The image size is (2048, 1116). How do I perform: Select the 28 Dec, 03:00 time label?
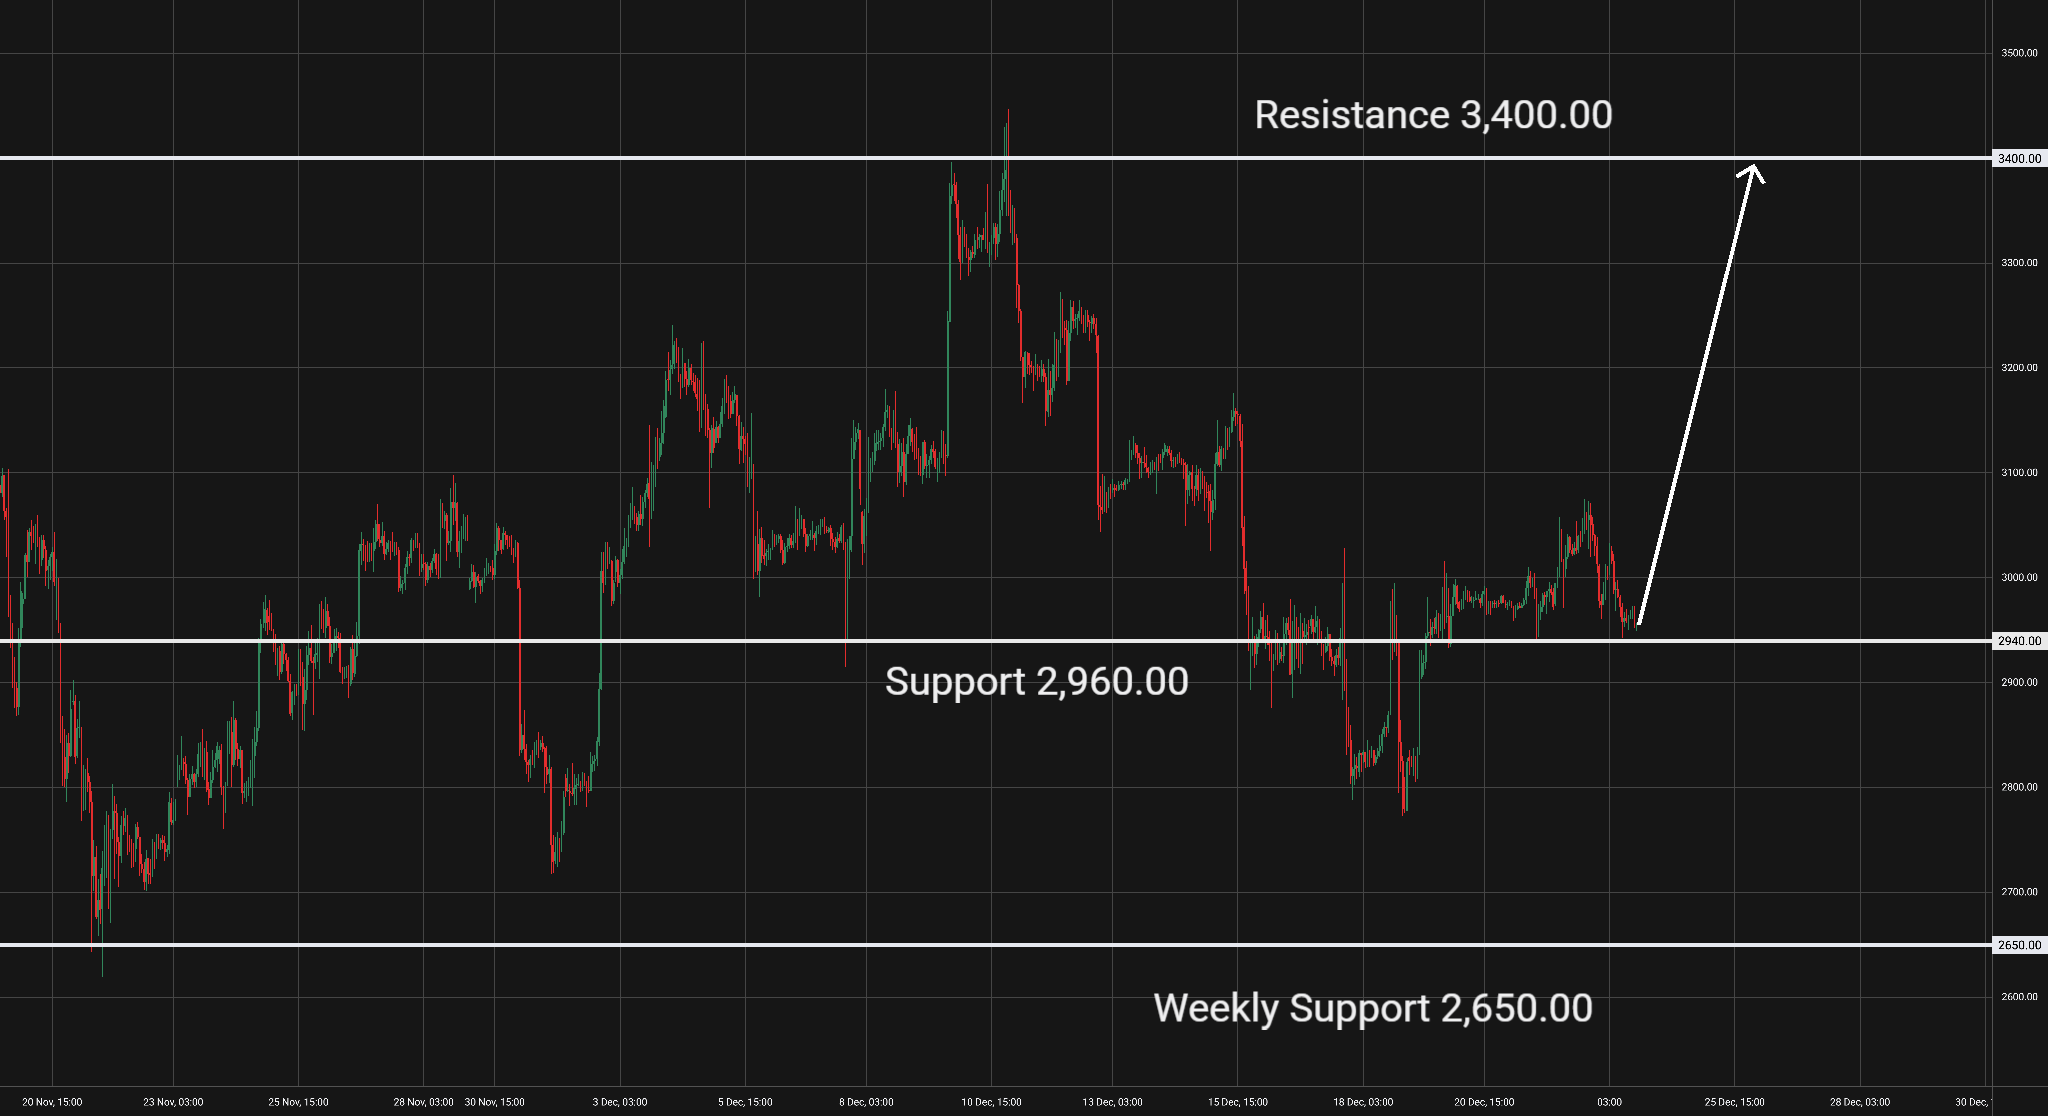pos(1860,1102)
